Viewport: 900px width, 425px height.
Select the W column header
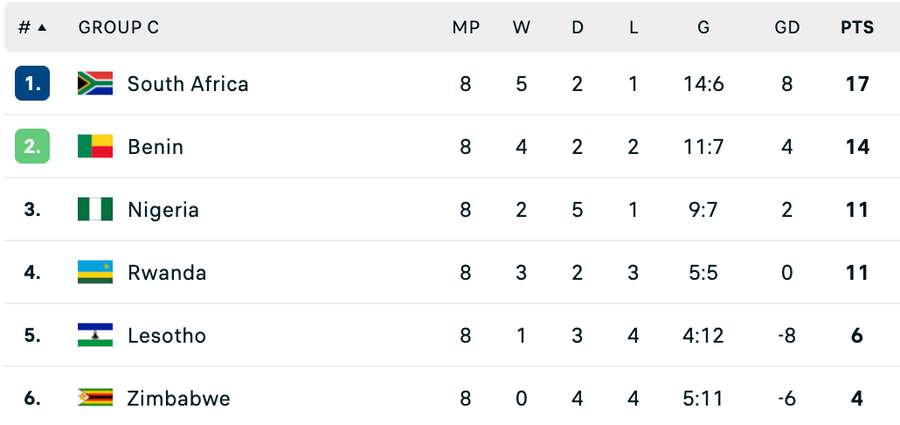(x=521, y=28)
